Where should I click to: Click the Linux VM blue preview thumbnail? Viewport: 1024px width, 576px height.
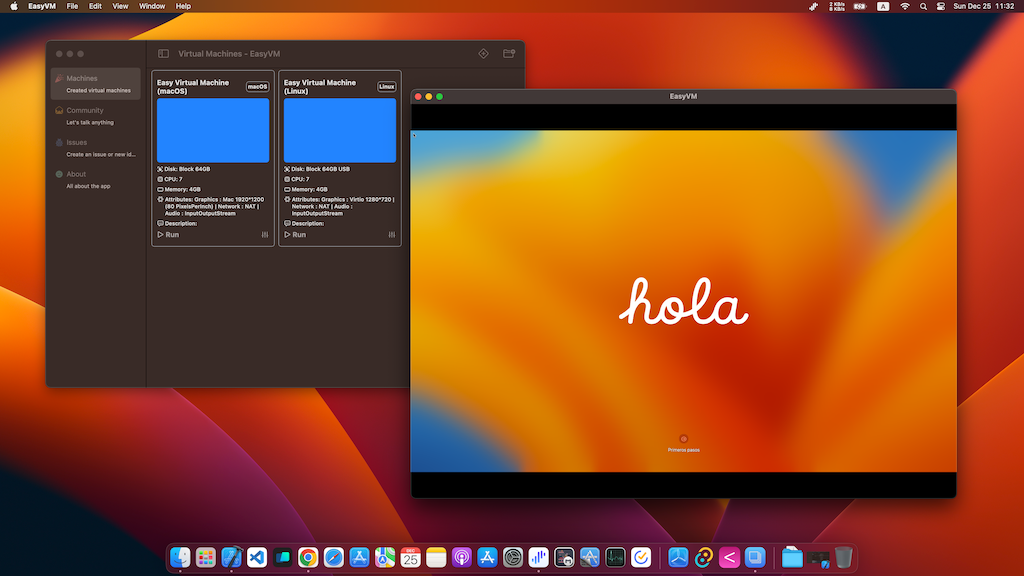pos(340,130)
